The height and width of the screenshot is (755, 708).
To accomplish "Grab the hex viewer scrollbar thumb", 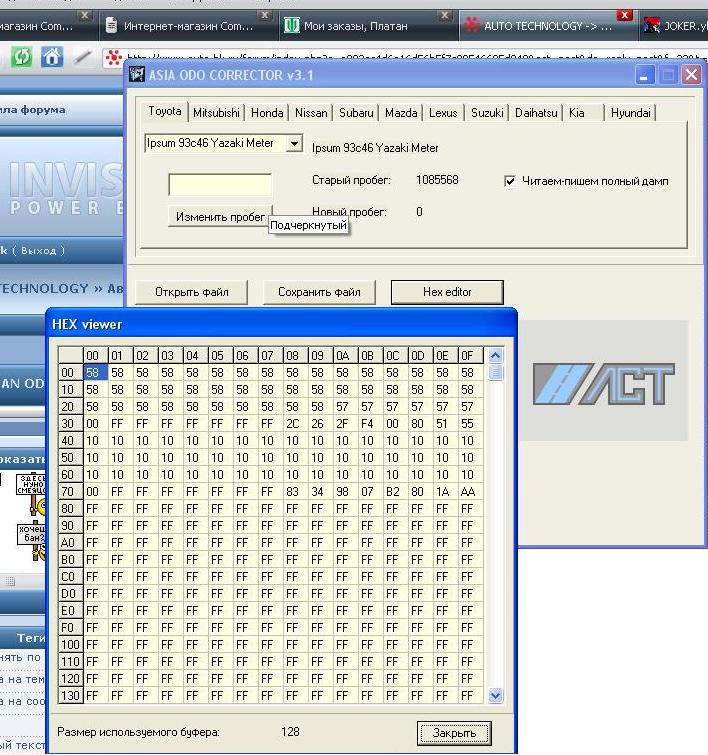I will coord(495,373).
